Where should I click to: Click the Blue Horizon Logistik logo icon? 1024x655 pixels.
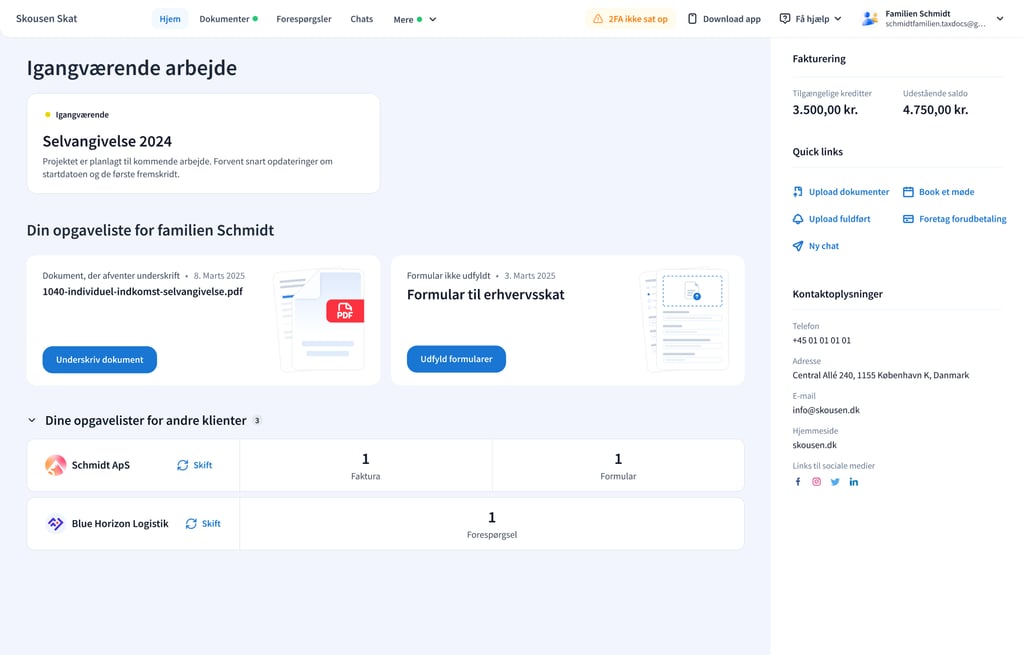pyautogui.click(x=56, y=524)
